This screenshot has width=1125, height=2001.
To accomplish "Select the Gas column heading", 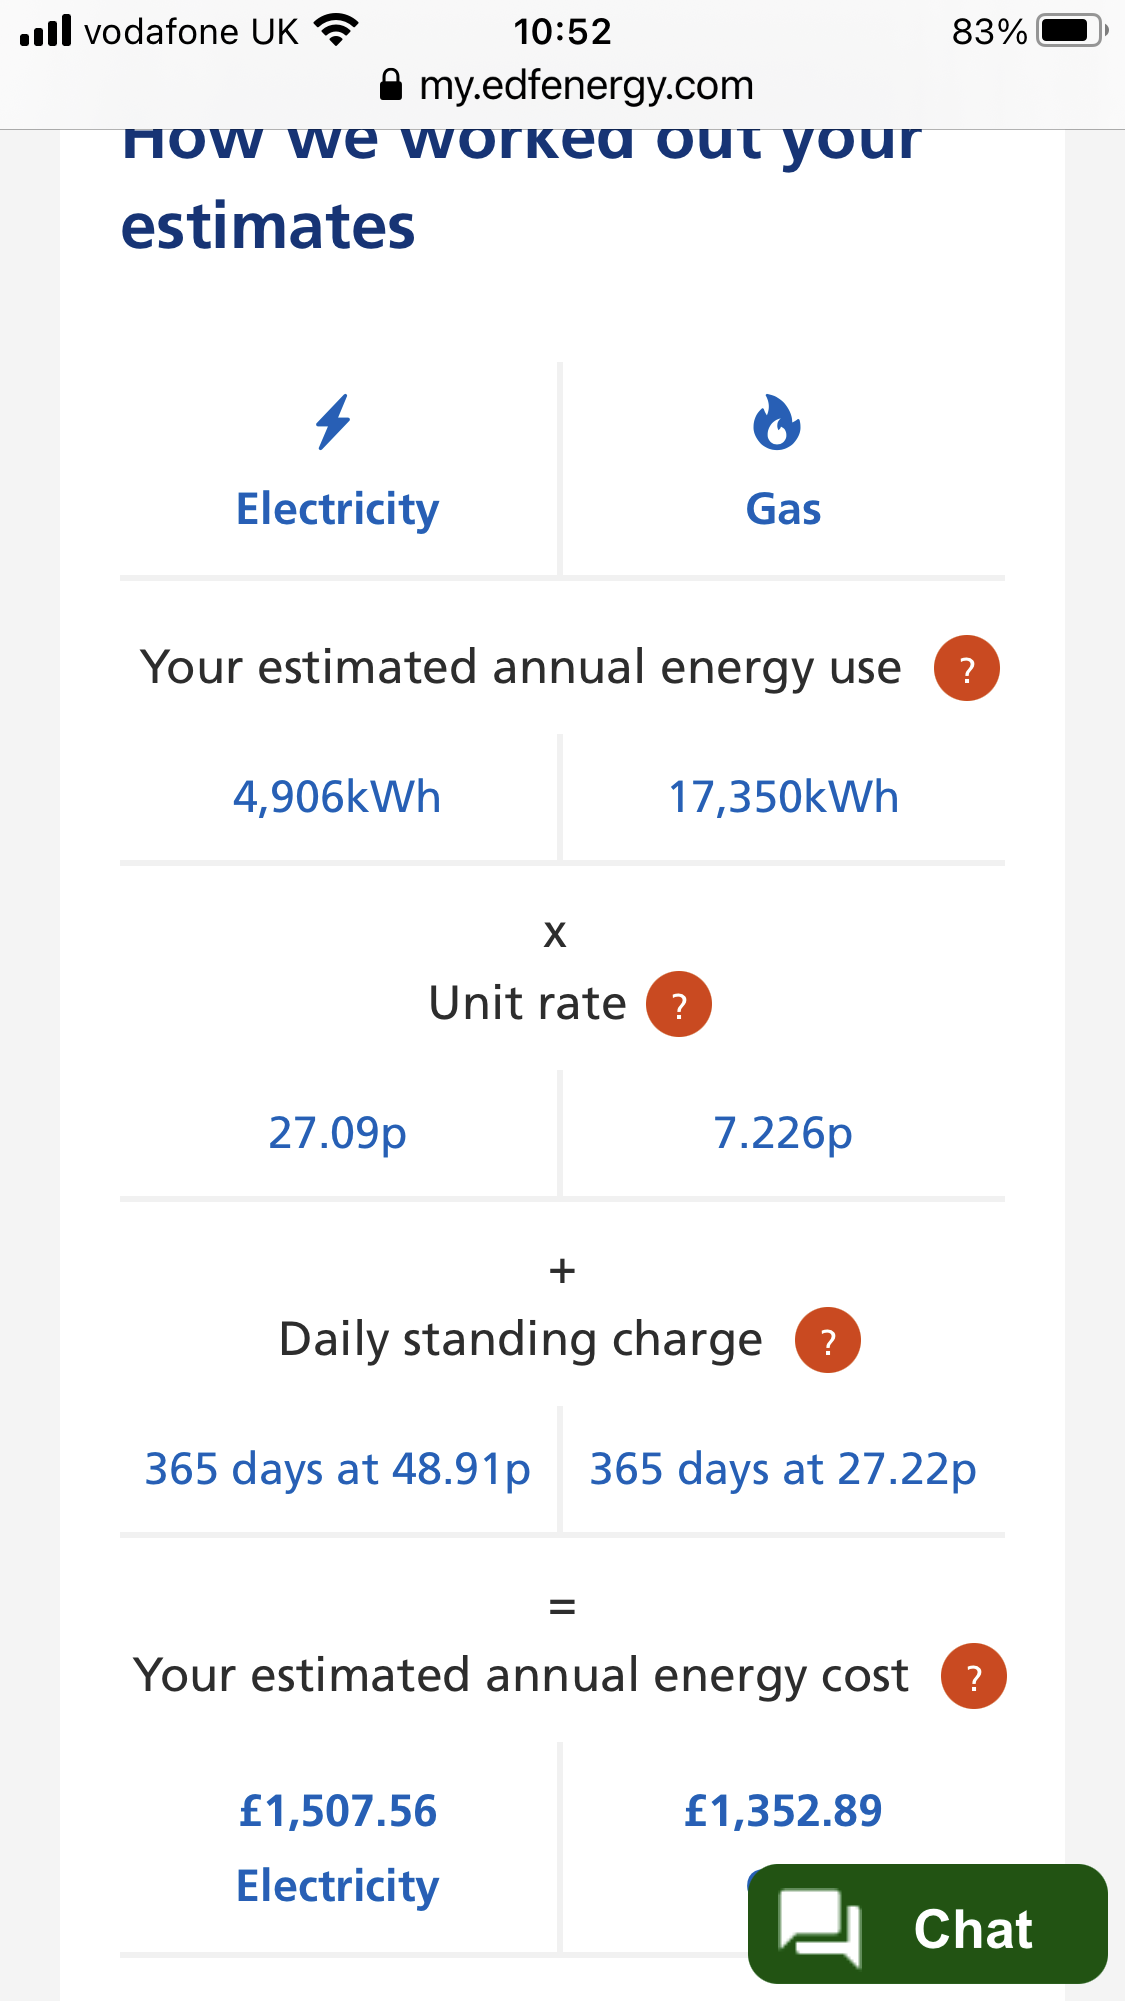I will pos(783,509).
